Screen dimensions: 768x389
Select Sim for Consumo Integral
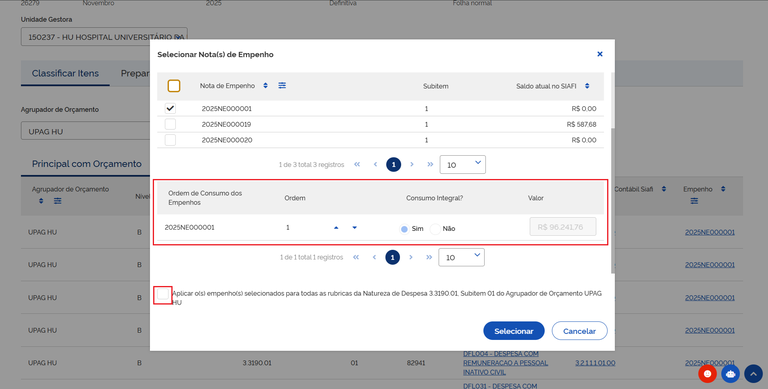coord(404,229)
